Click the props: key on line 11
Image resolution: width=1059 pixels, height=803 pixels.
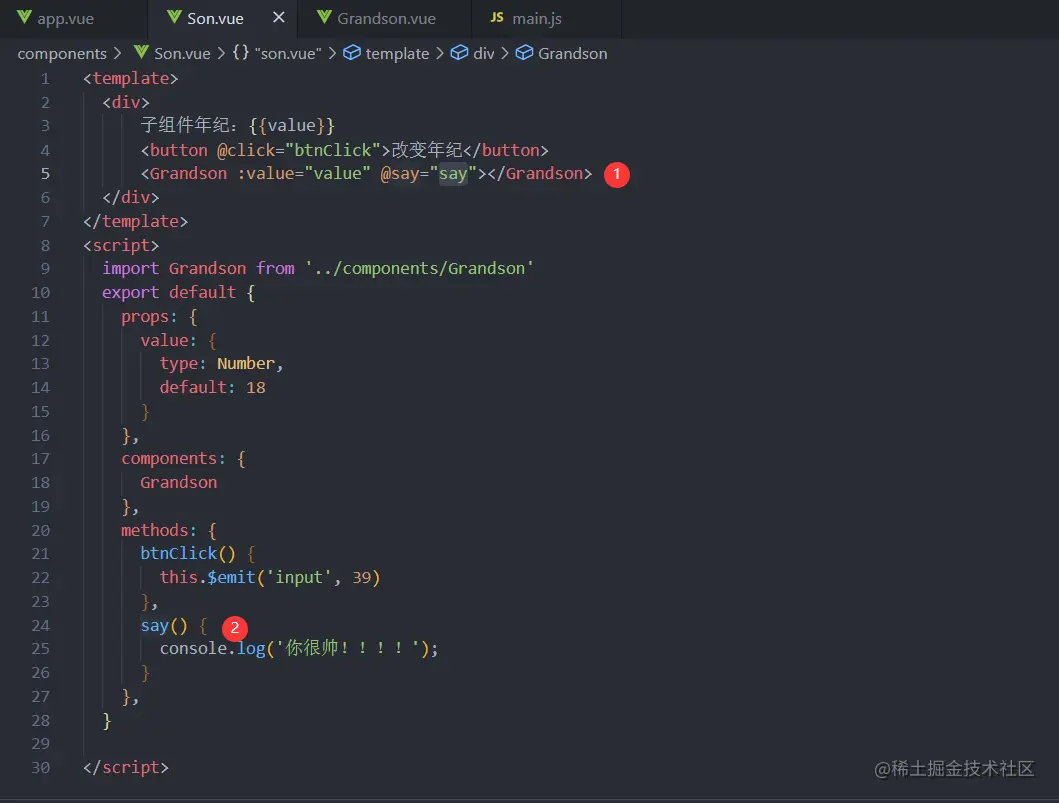(149, 317)
